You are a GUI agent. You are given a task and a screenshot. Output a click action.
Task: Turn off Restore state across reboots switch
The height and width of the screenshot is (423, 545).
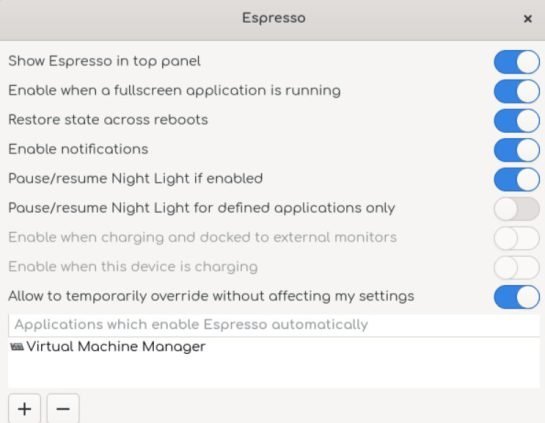pyautogui.click(x=516, y=121)
